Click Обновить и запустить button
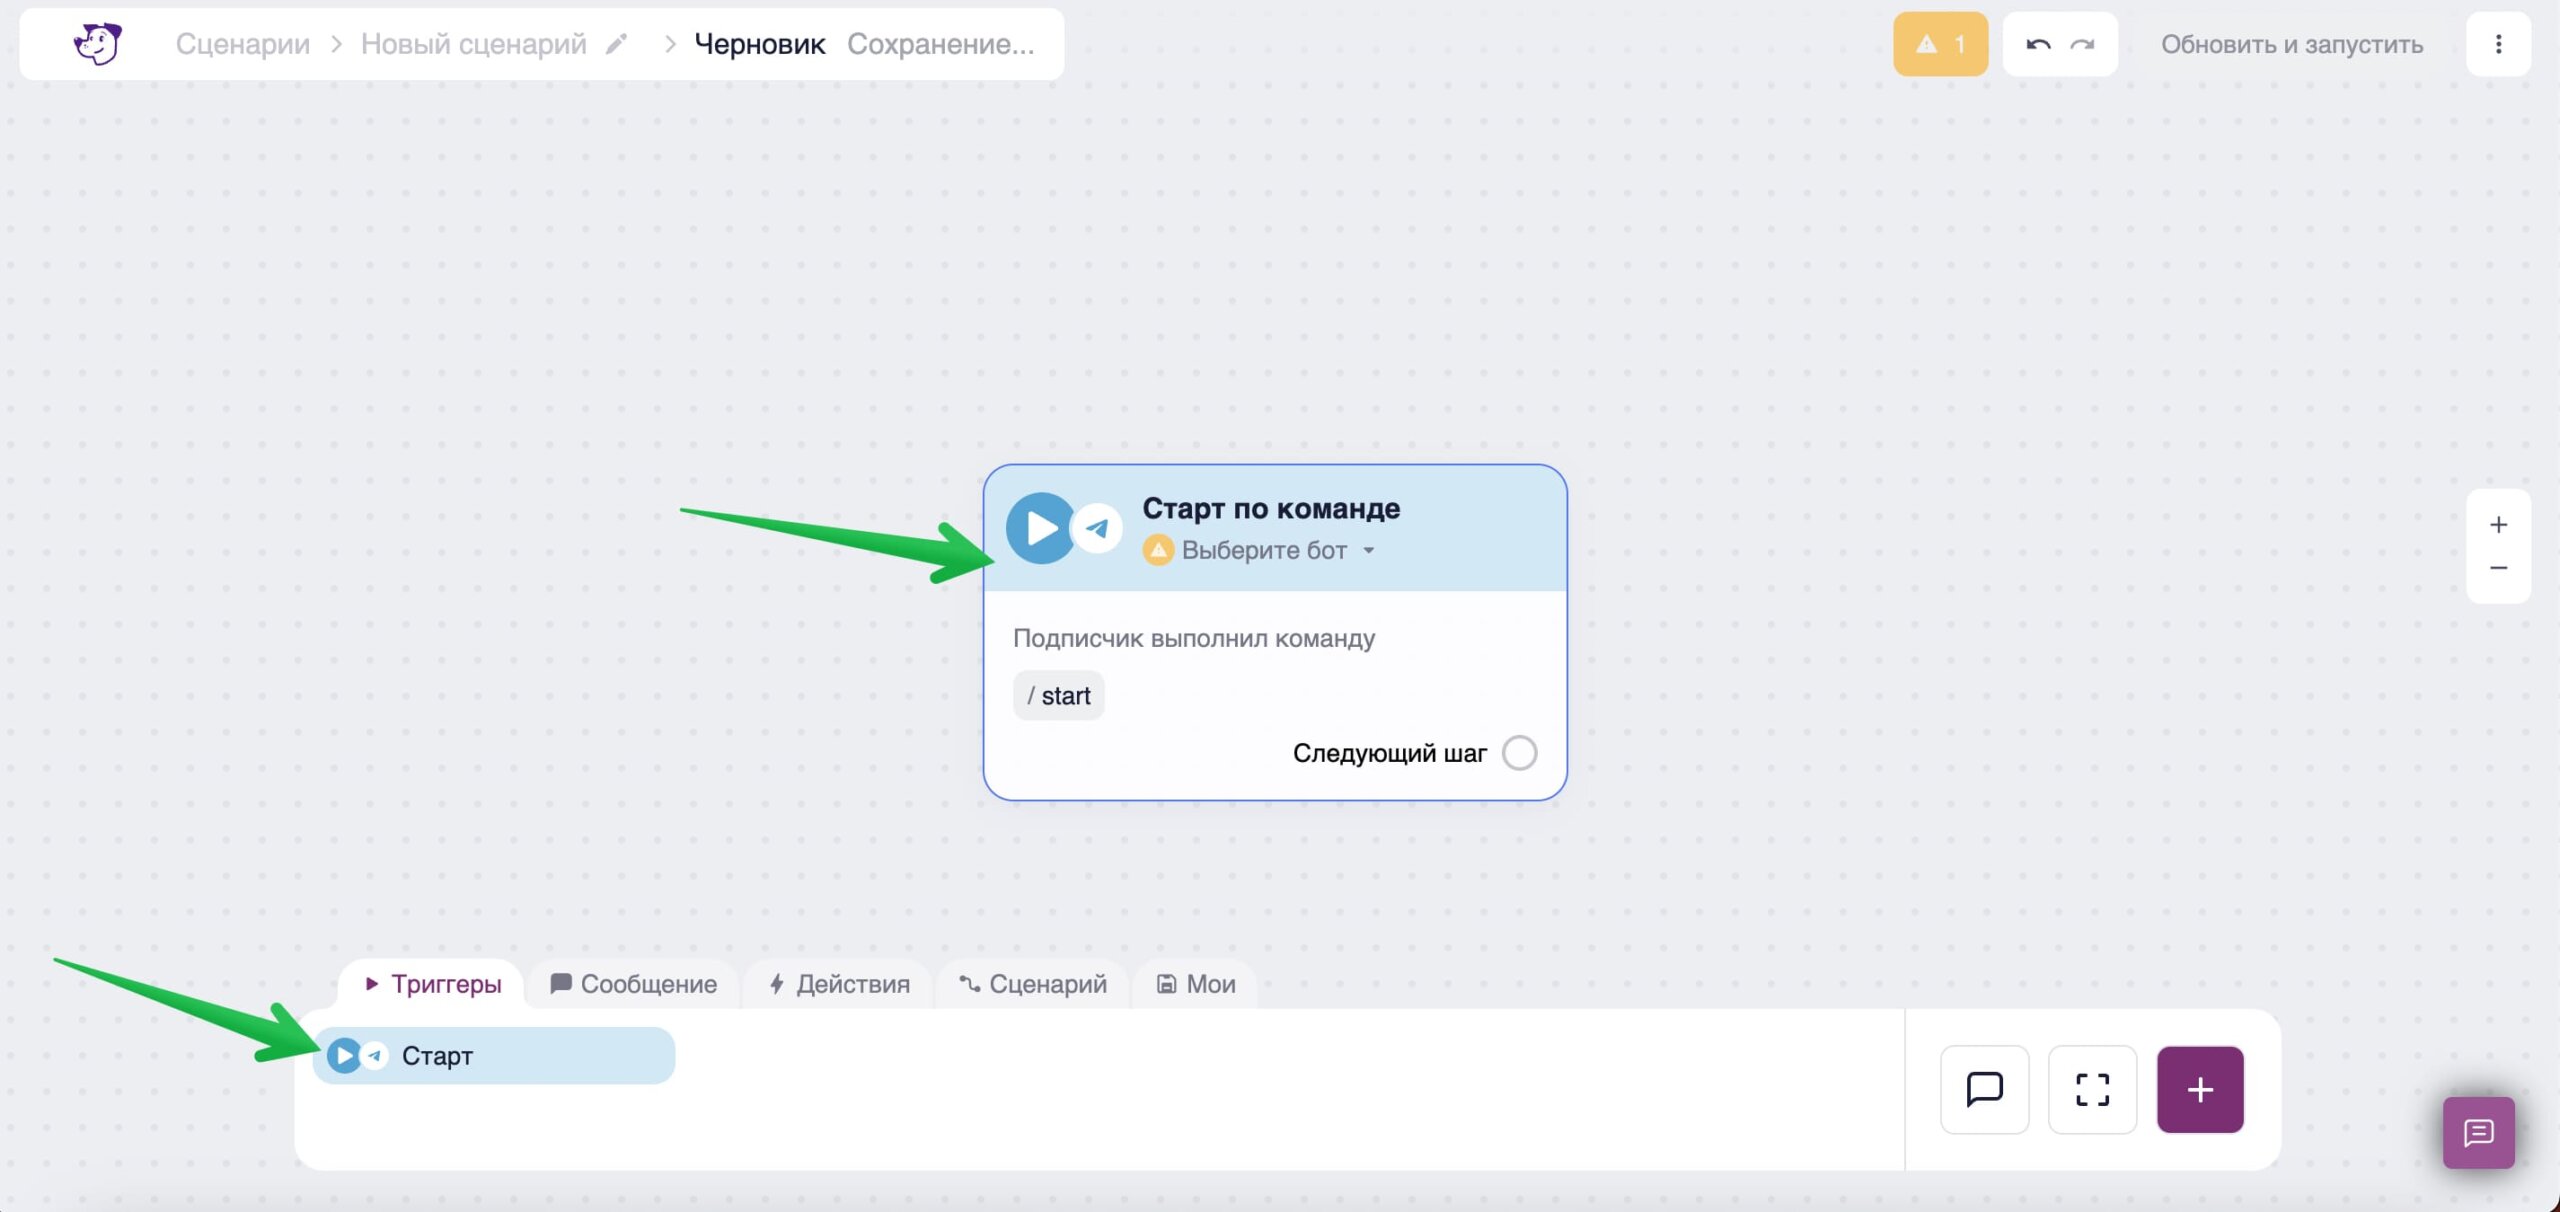Screen dimensions: 2560x1212 [x=2291, y=44]
